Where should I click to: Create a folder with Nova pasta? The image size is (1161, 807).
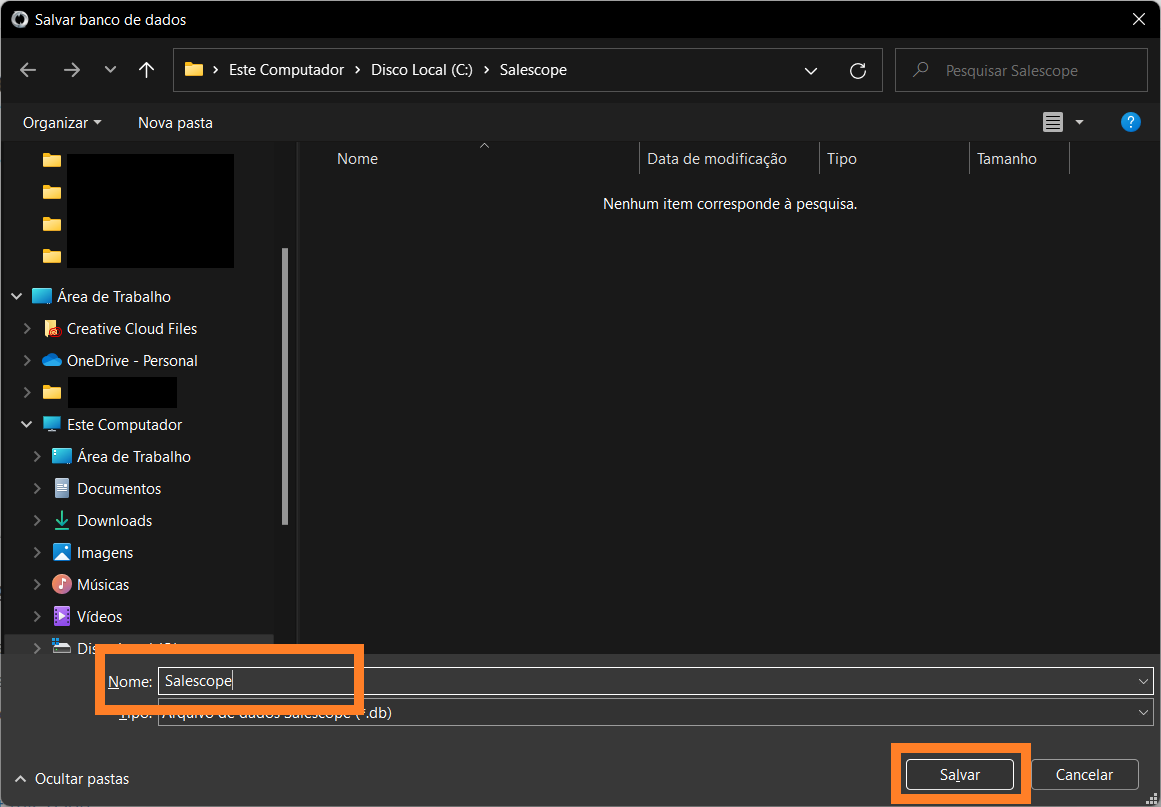click(175, 123)
